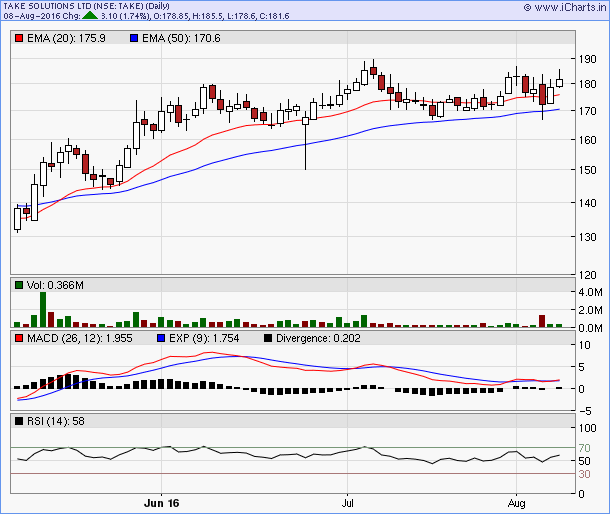Click the 130 price axis label
Viewport: 610px width, 514px height.
click(x=587, y=237)
